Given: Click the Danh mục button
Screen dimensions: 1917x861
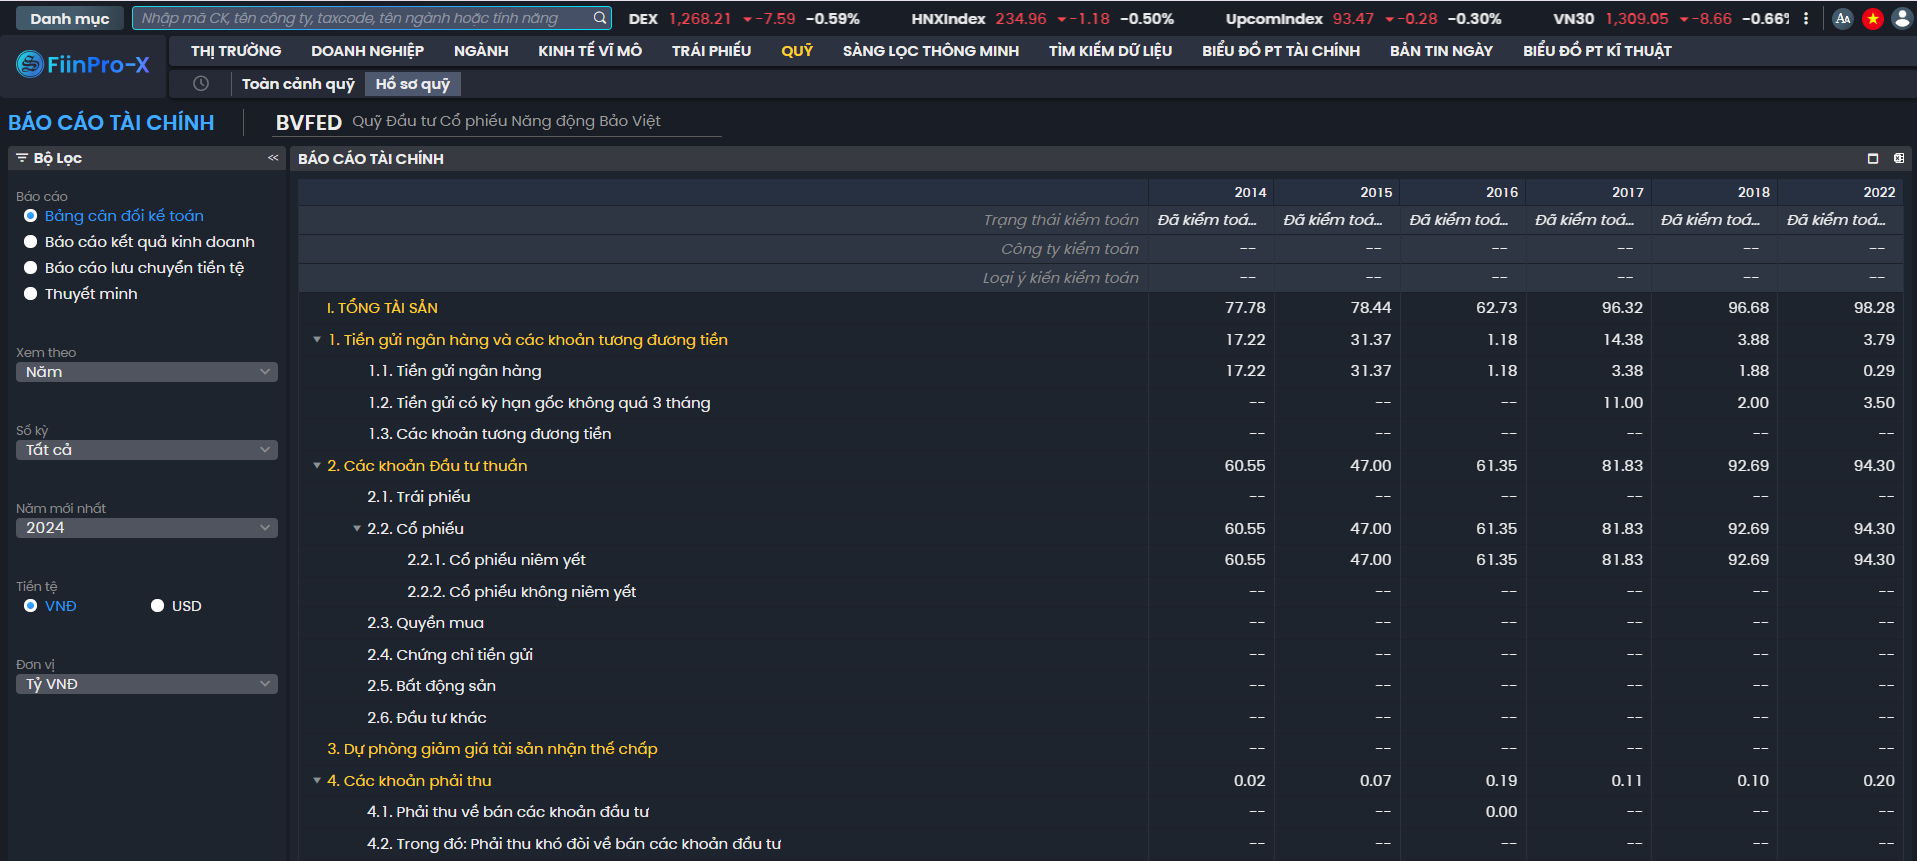Looking at the screenshot, I should (69, 18).
